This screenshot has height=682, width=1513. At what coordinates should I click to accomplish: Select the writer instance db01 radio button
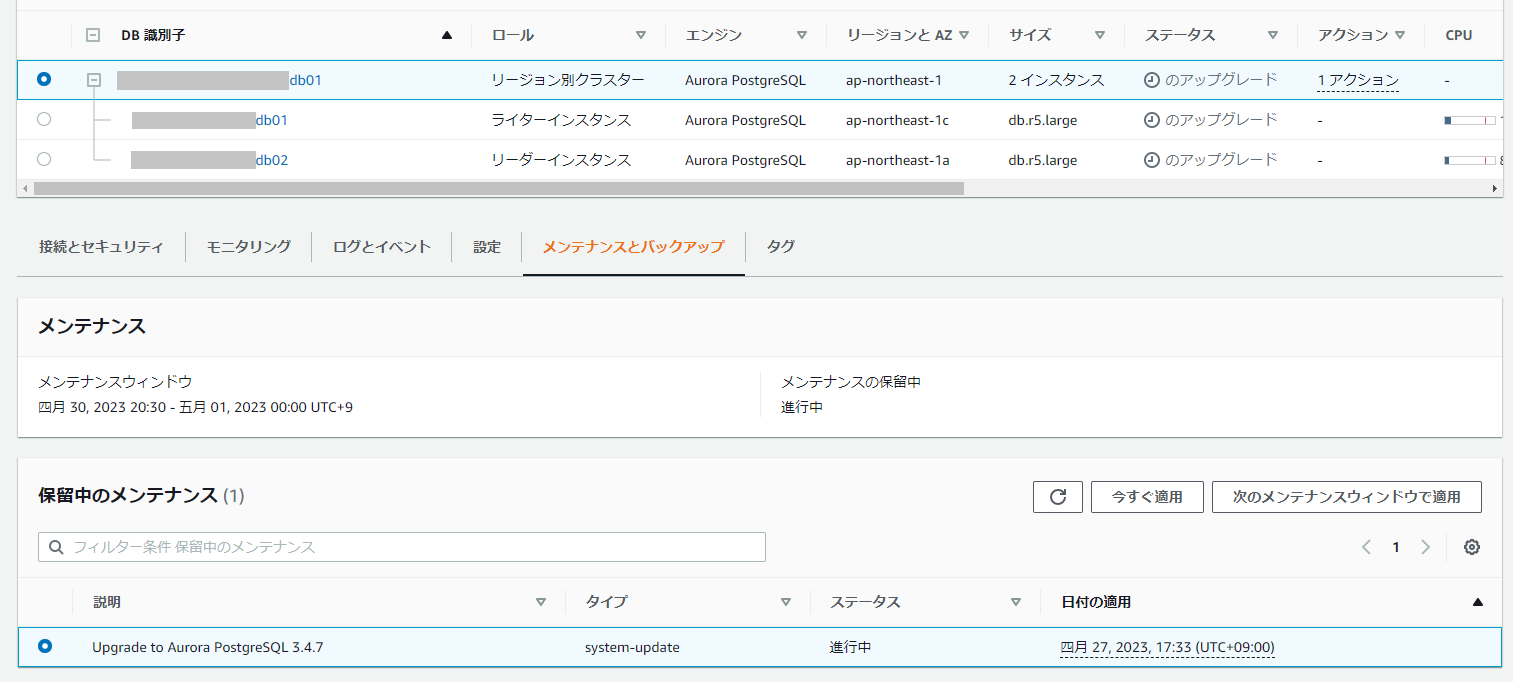(x=44, y=119)
